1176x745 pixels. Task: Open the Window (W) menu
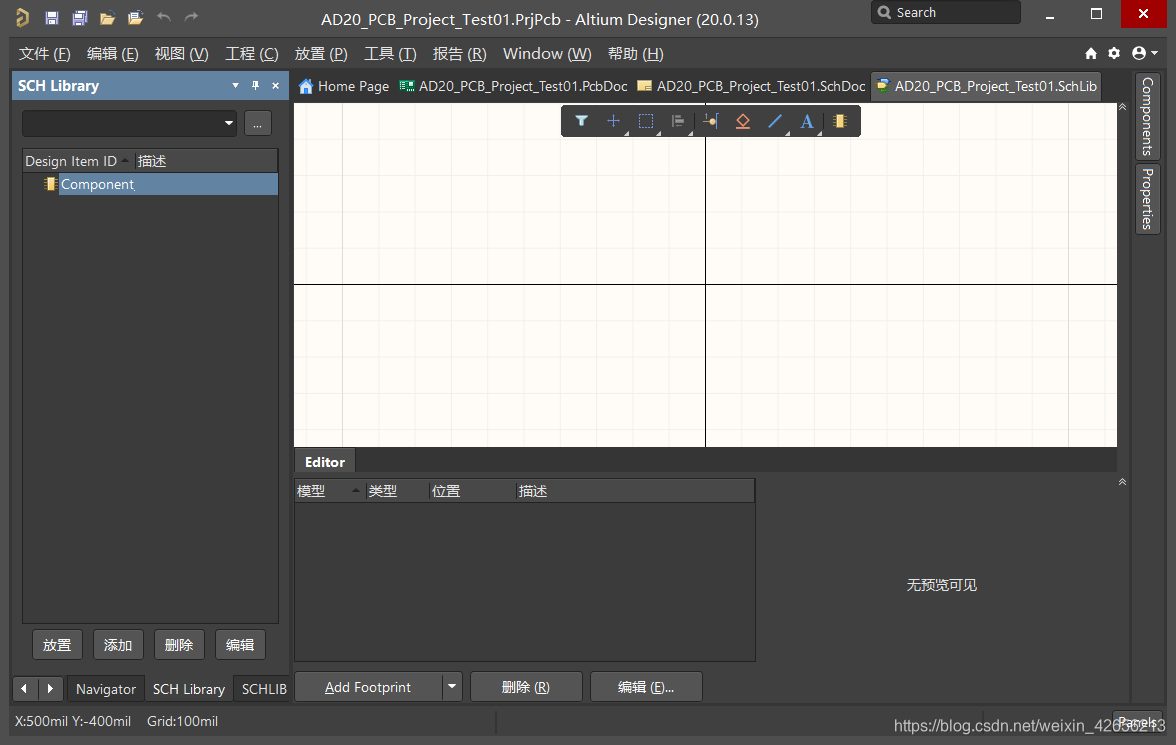(x=547, y=54)
